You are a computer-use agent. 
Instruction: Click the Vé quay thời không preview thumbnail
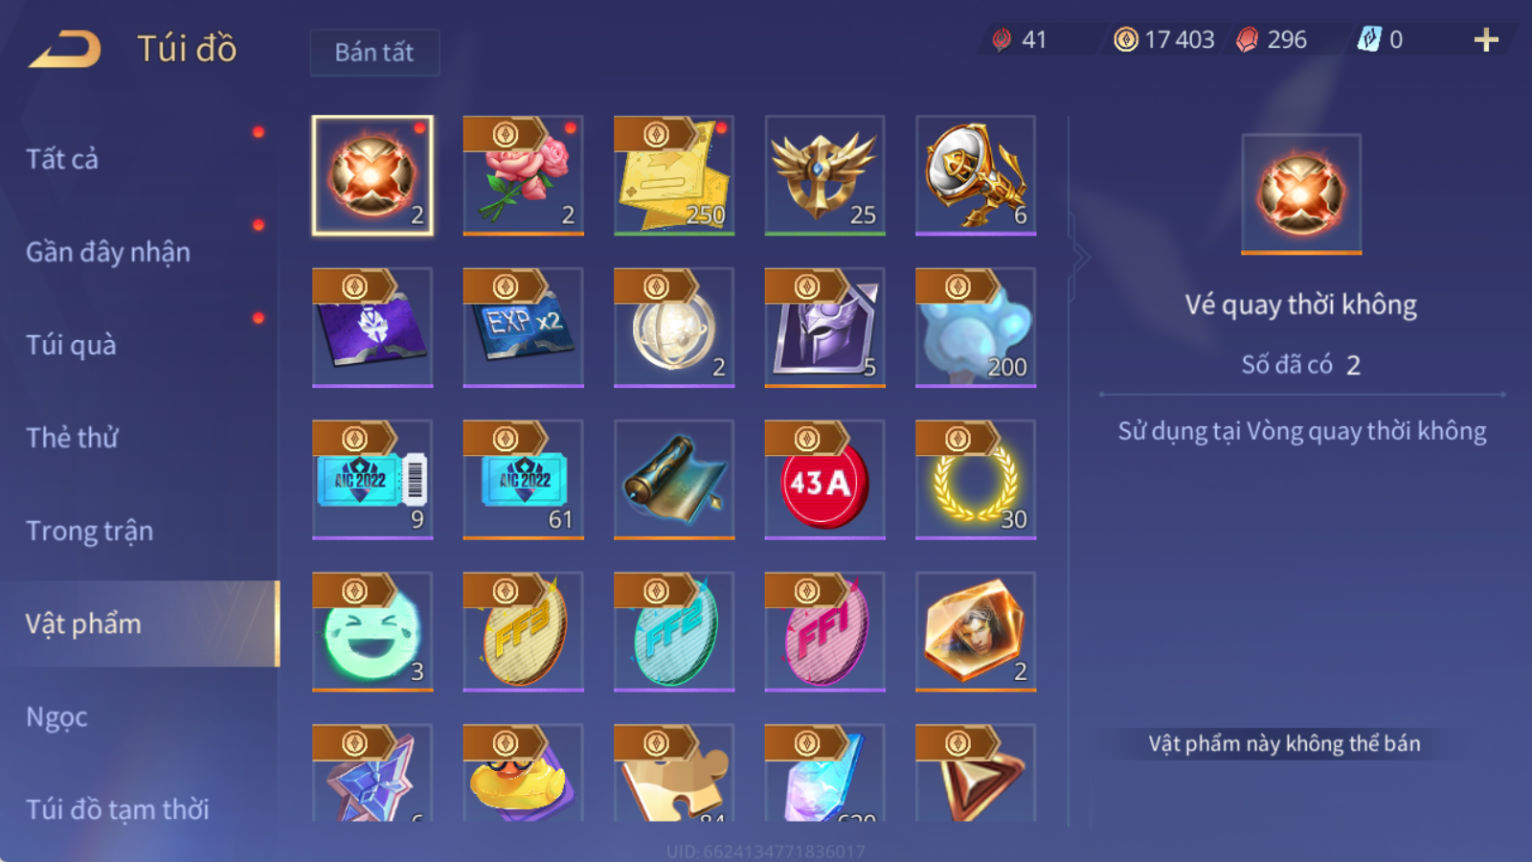(x=1301, y=194)
